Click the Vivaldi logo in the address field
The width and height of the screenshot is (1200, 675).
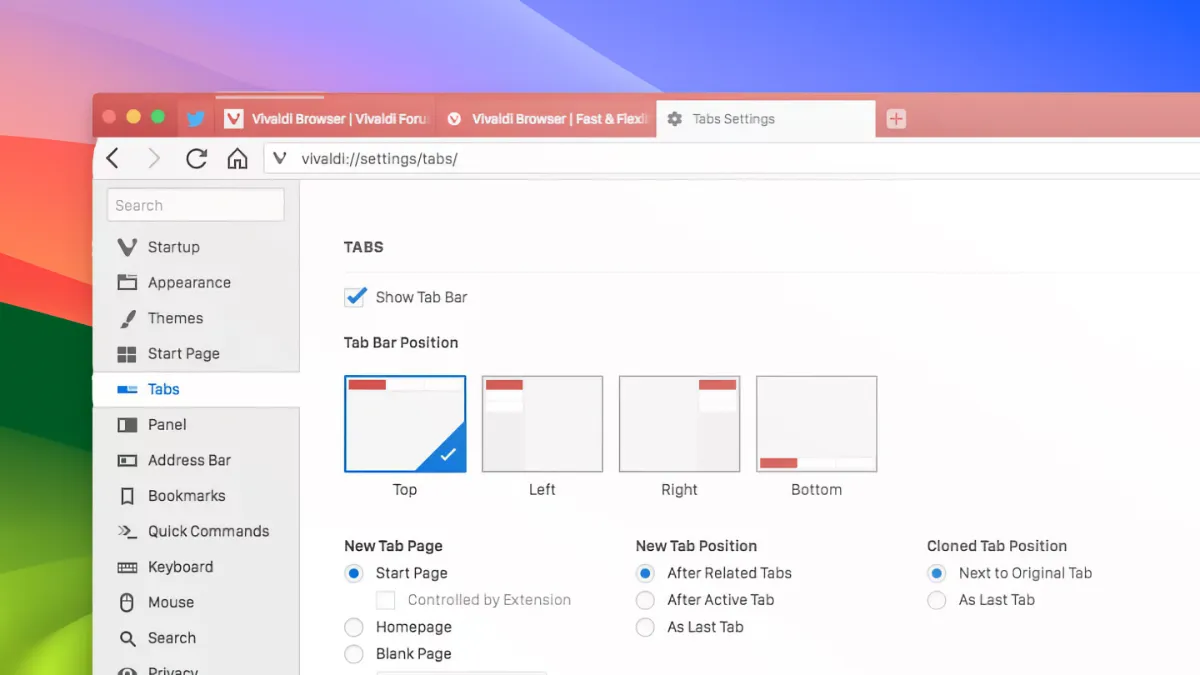(x=280, y=159)
